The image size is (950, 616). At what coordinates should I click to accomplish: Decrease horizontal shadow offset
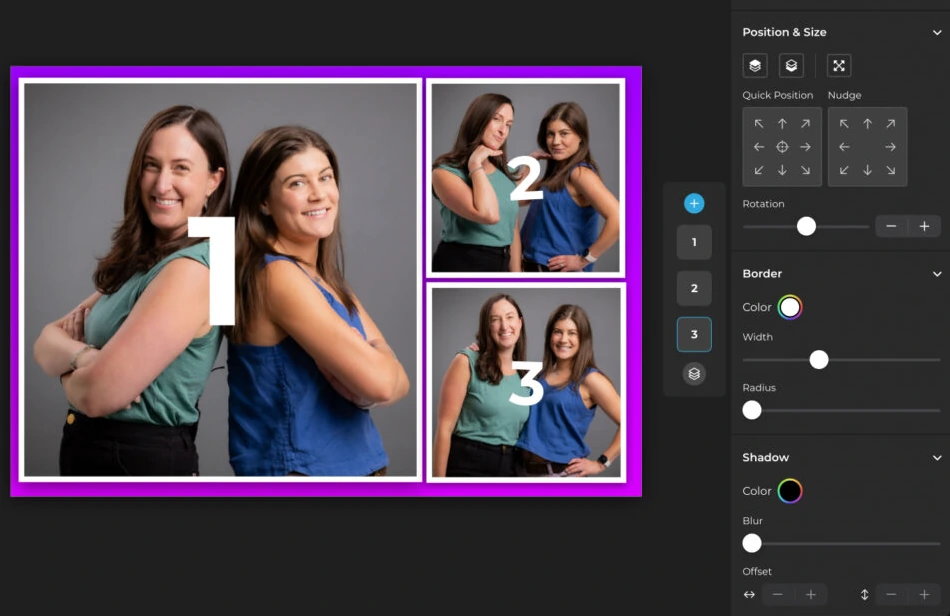point(778,595)
